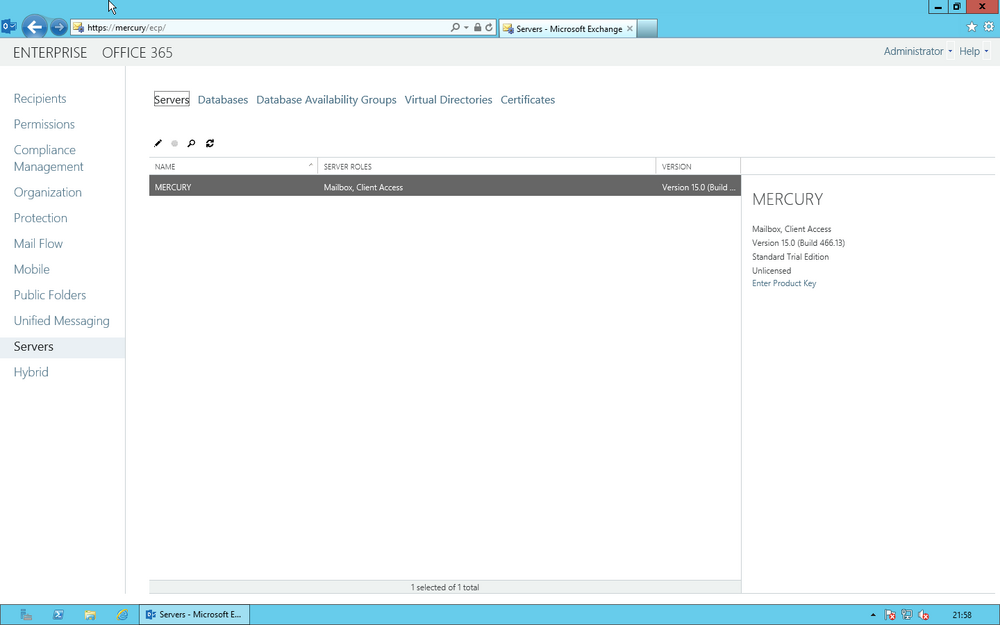Switch to OFFICE 365 in the header
The height and width of the screenshot is (625, 1000).
tap(137, 53)
